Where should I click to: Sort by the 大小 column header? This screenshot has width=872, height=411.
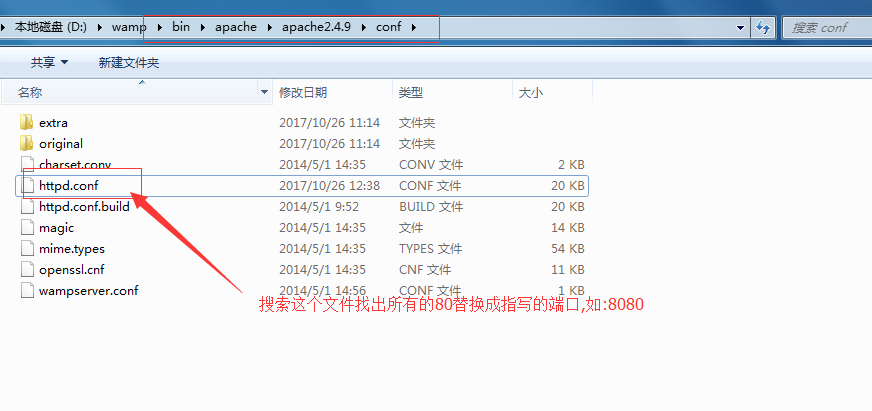coord(552,93)
